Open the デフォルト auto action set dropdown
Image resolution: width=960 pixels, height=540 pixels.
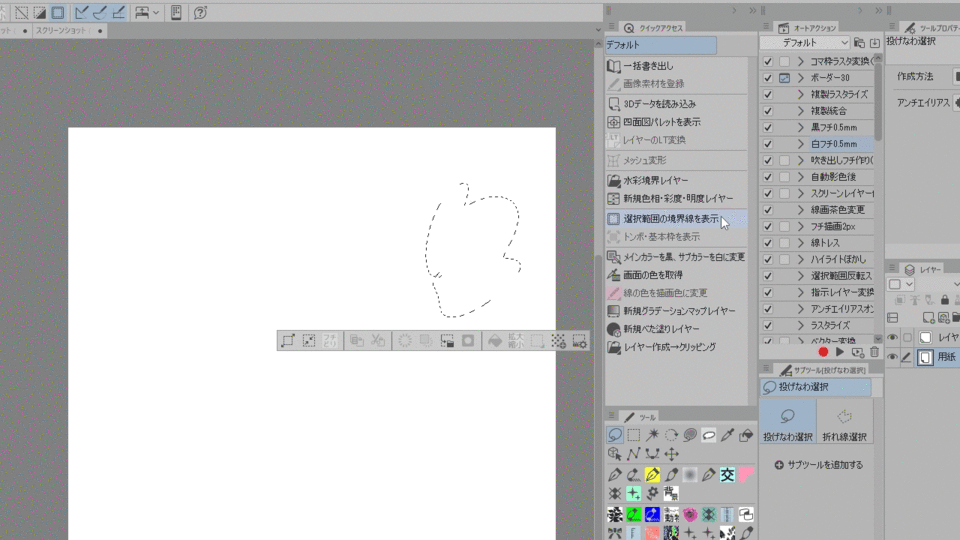pyautogui.click(x=805, y=43)
